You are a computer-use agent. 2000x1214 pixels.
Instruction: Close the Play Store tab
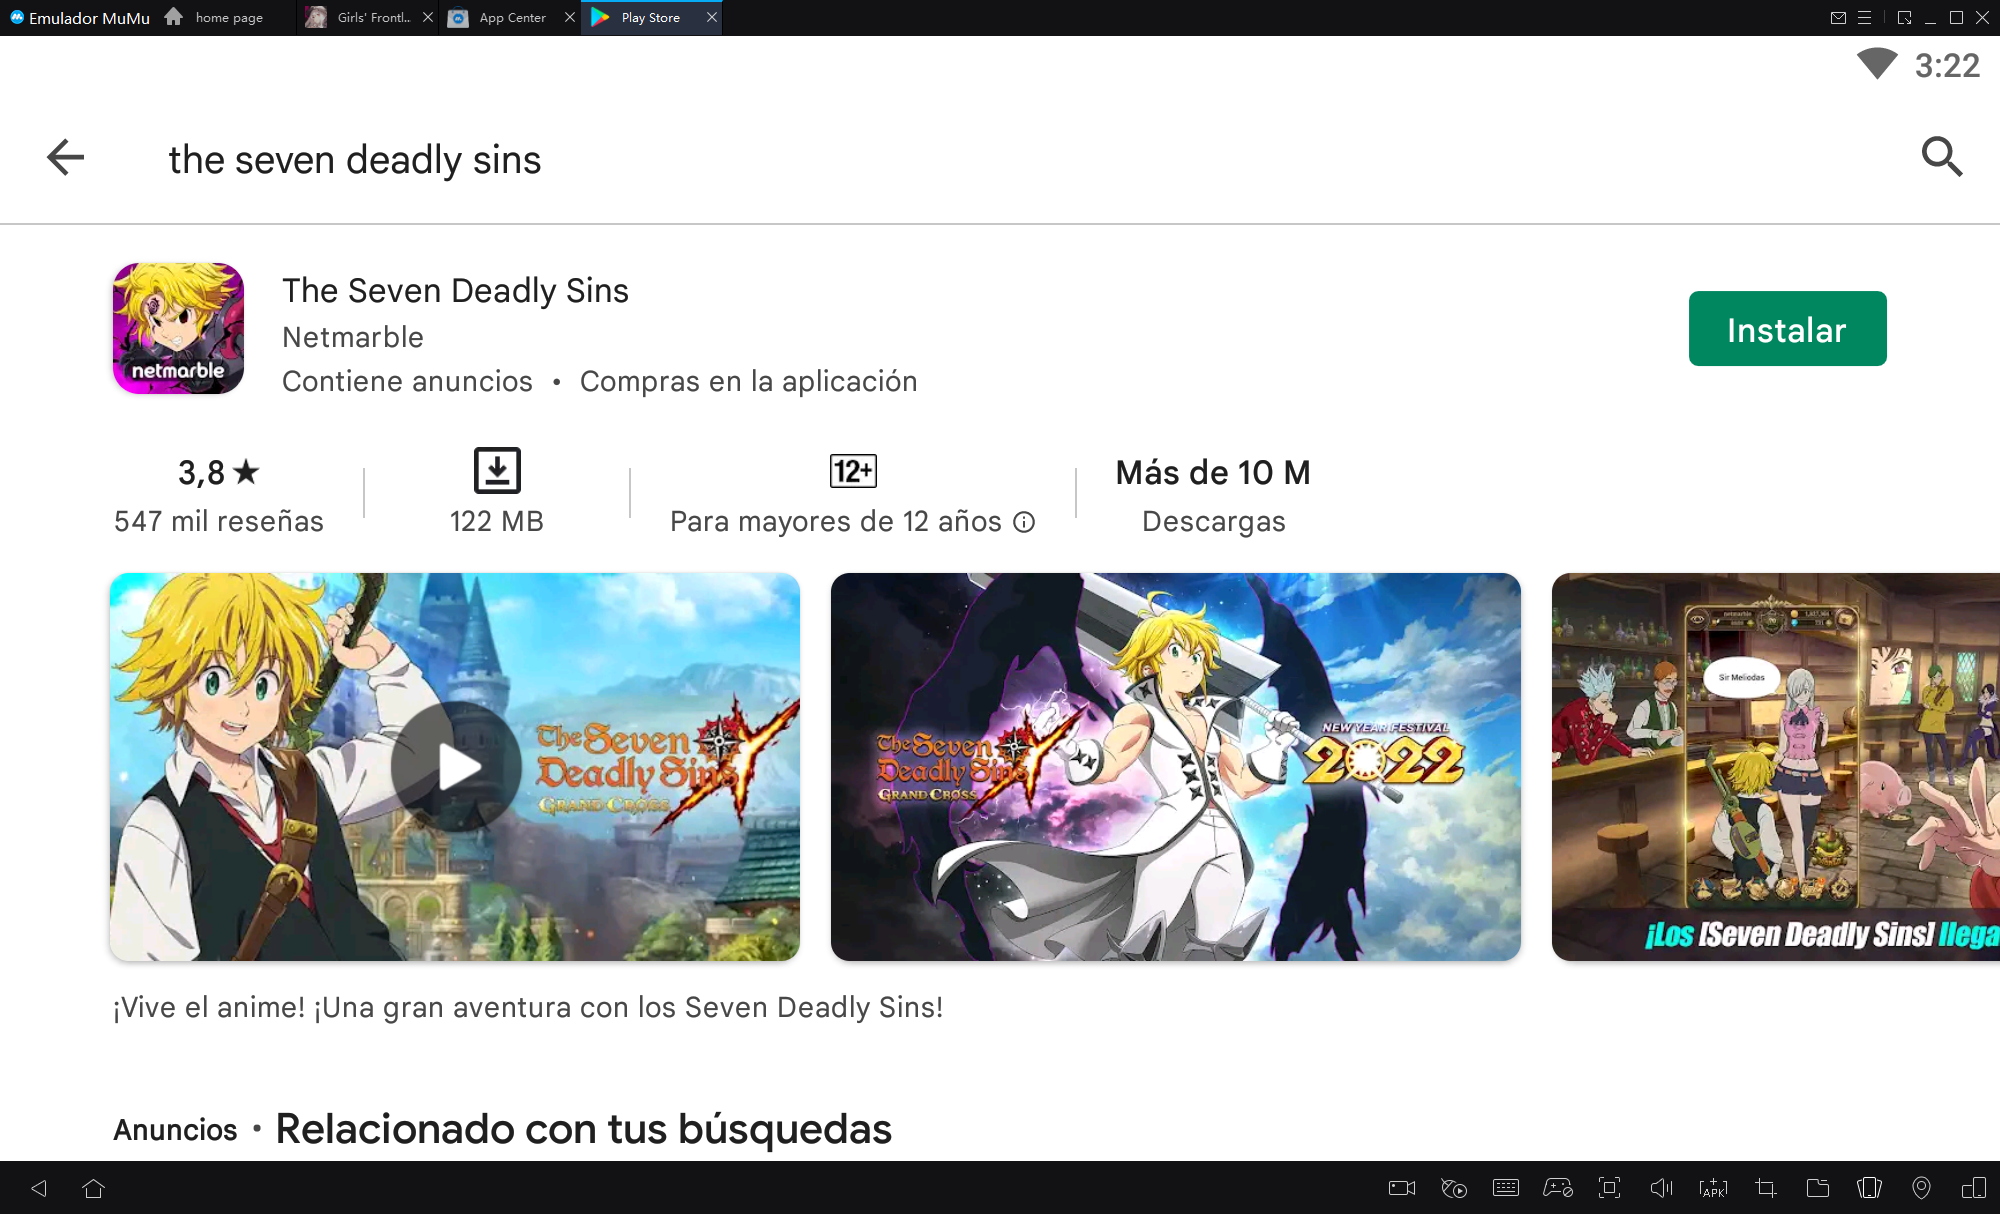(x=712, y=18)
